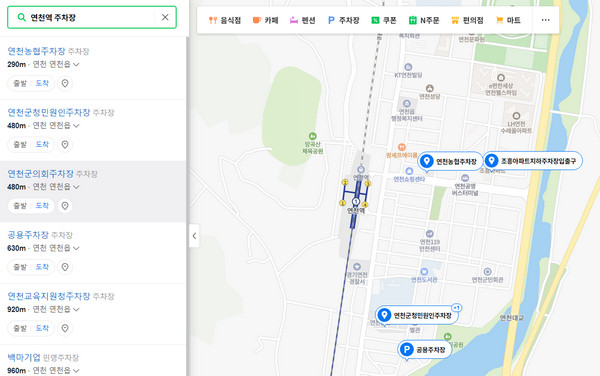The image size is (600, 376).
Task: Click the location pin icon for 연천농협주차장
Action: [65, 83]
